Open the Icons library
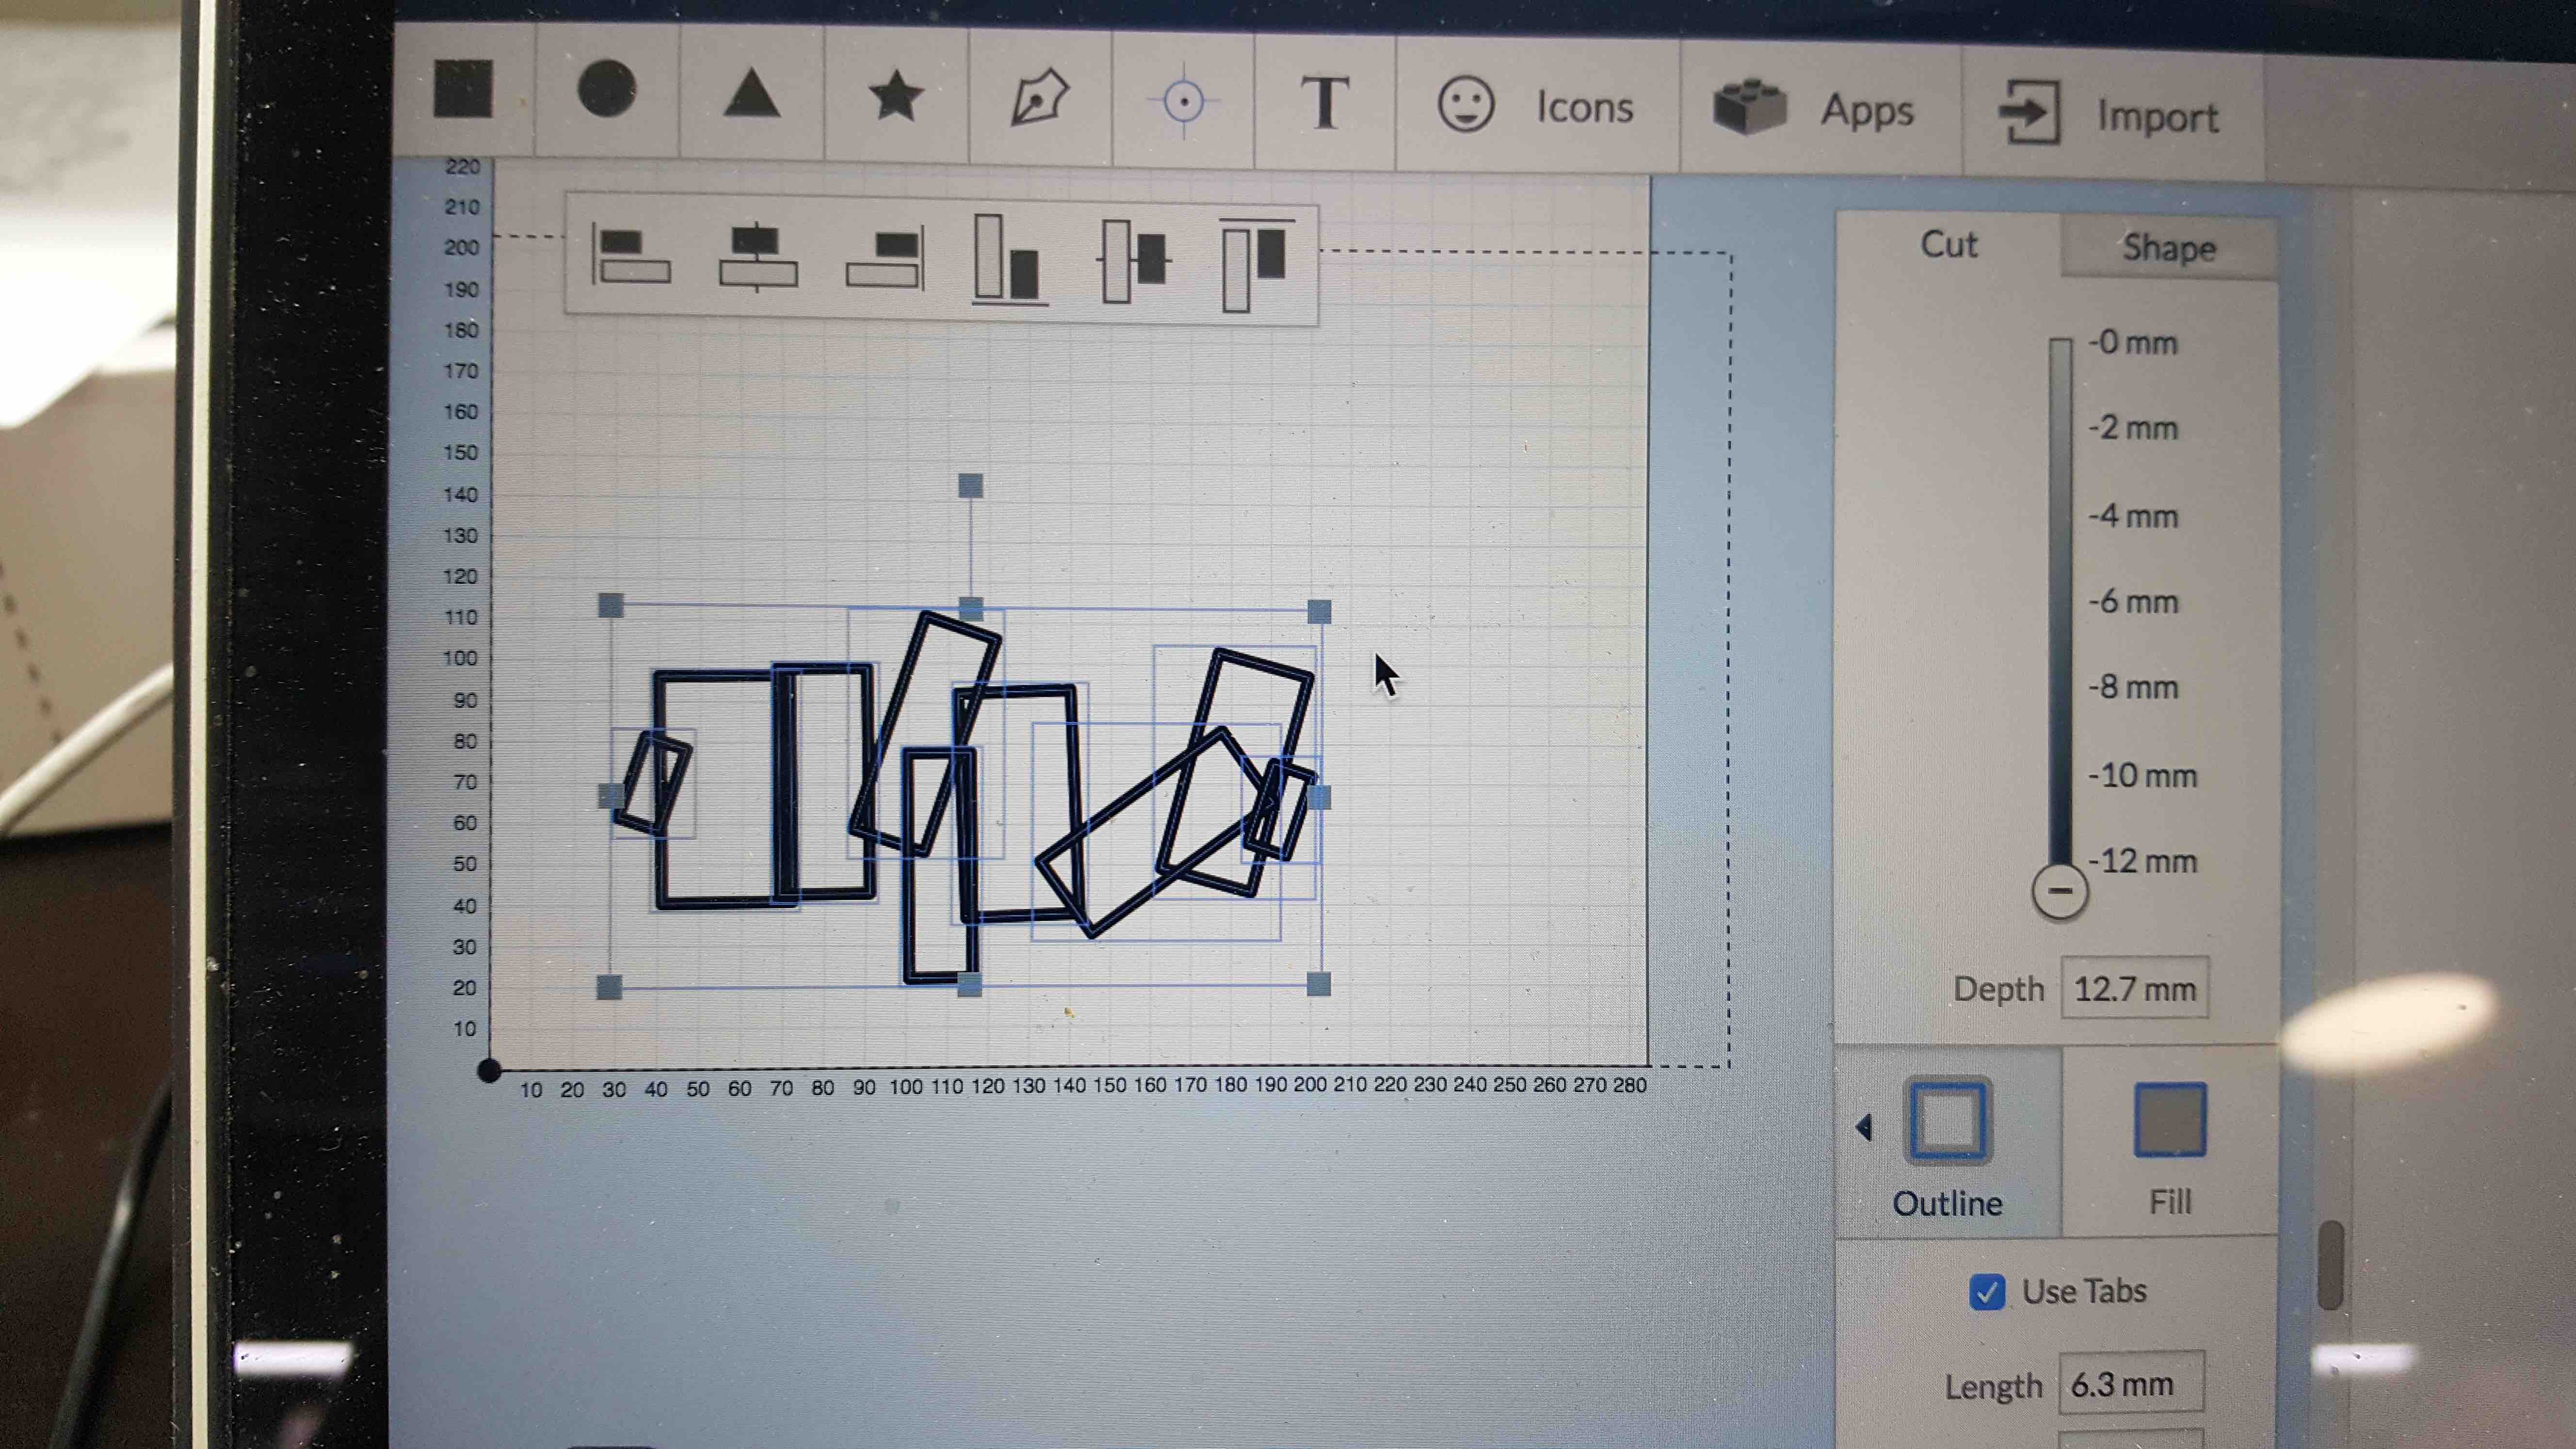Image resolution: width=2576 pixels, height=1449 pixels. (x=1536, y=105)
